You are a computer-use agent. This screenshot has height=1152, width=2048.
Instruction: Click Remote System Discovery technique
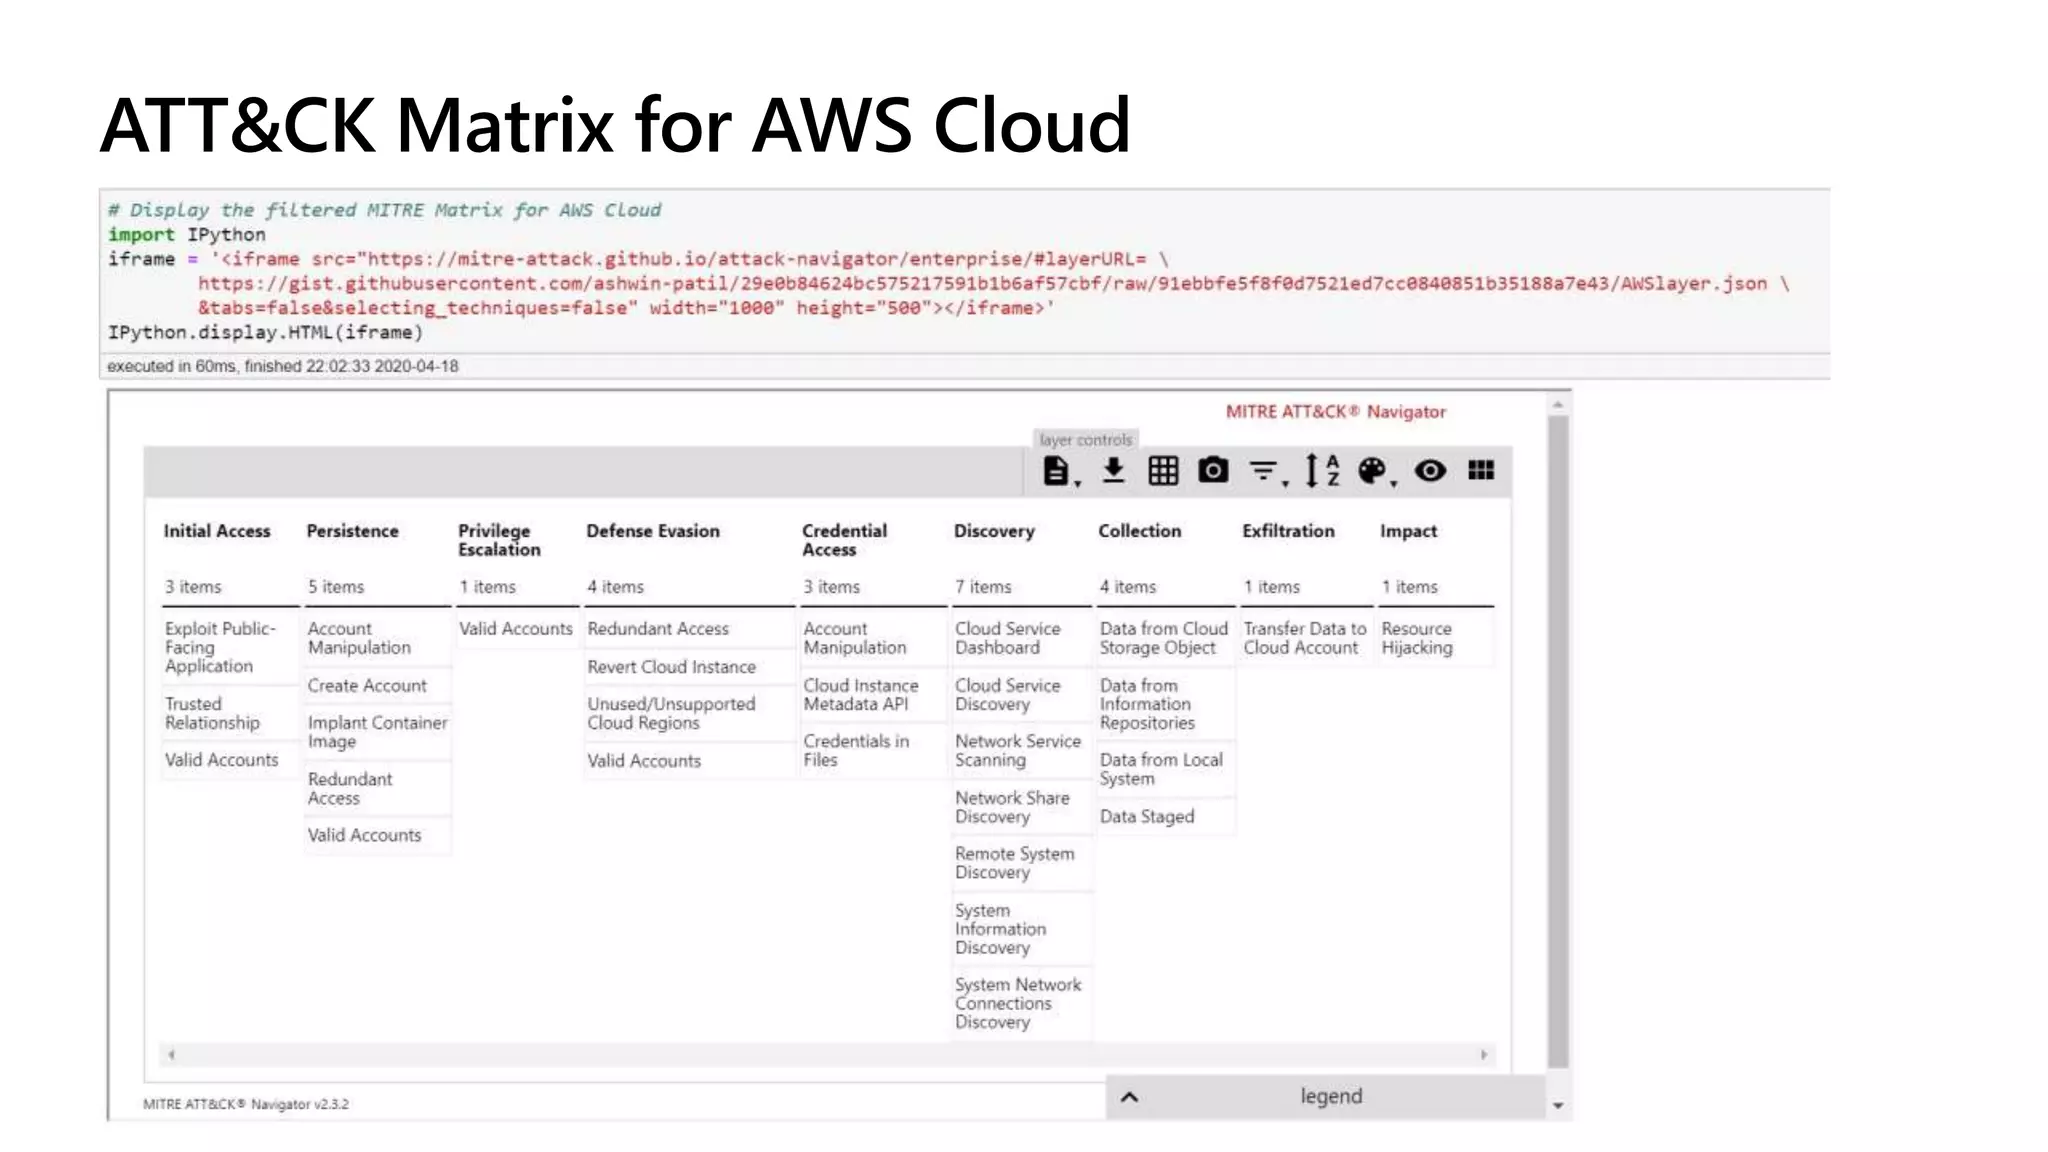(x=1021, y=863)
